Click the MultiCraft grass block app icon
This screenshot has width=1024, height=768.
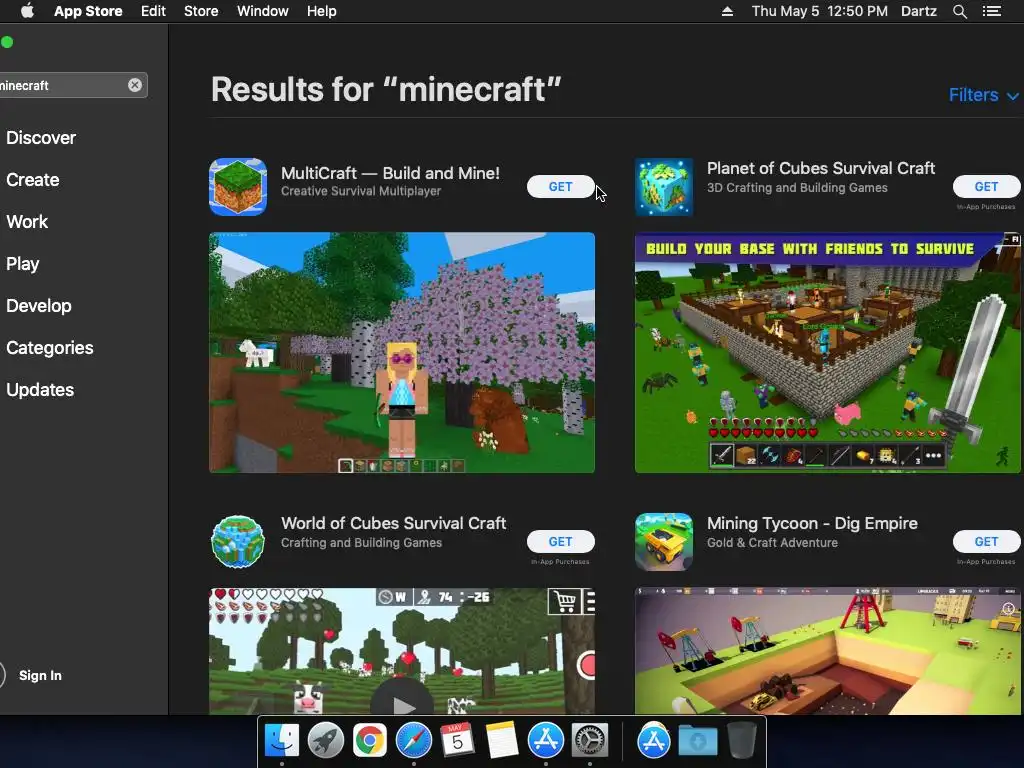(x=238, y=187)
